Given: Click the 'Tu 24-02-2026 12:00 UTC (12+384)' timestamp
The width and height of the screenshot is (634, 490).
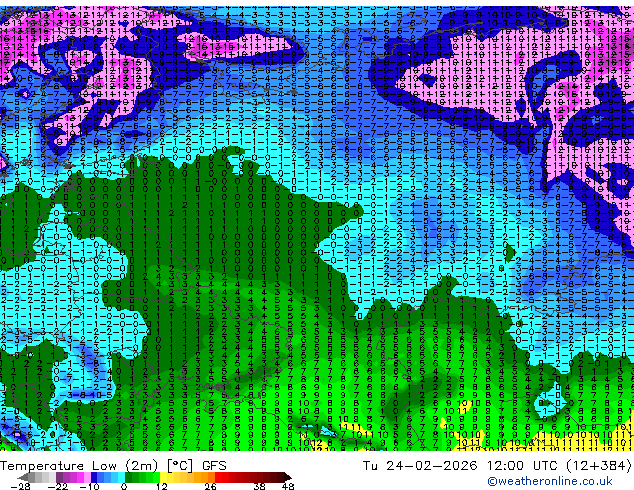Looking at the screenshot, I should (x=497, y=466).
